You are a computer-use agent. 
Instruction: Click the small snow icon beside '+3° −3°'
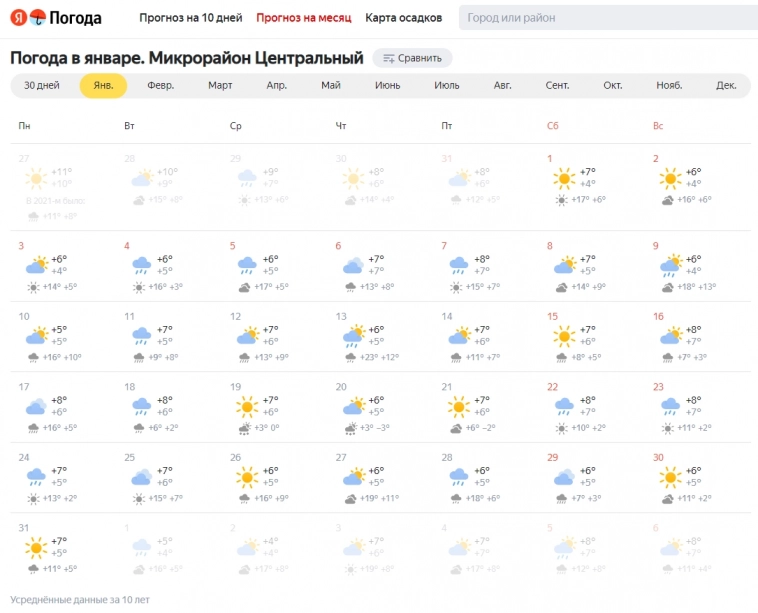(350, 428)
